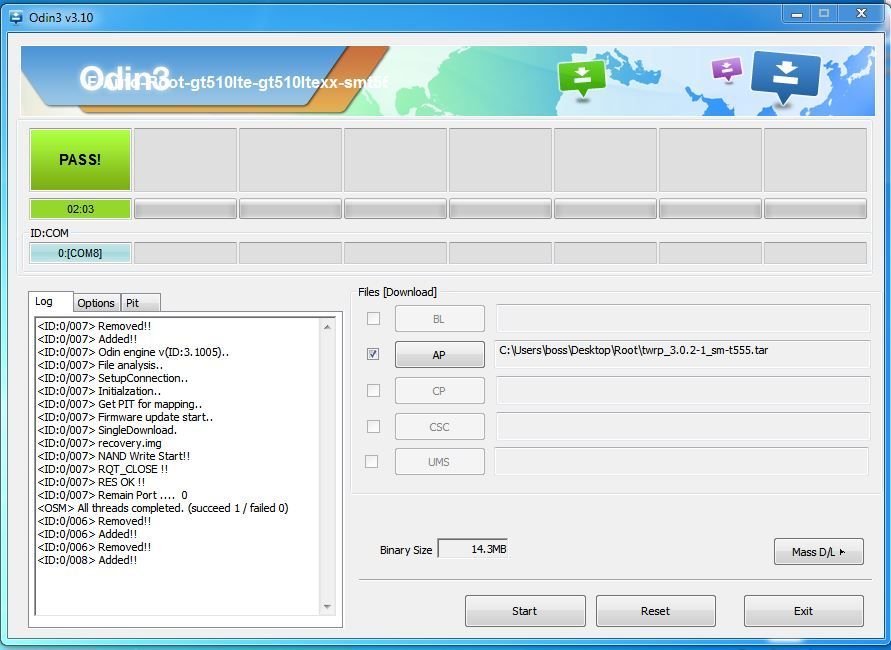Click the 'SingleDownload.' log line
The image size is (891, 650).
(107, 430)
